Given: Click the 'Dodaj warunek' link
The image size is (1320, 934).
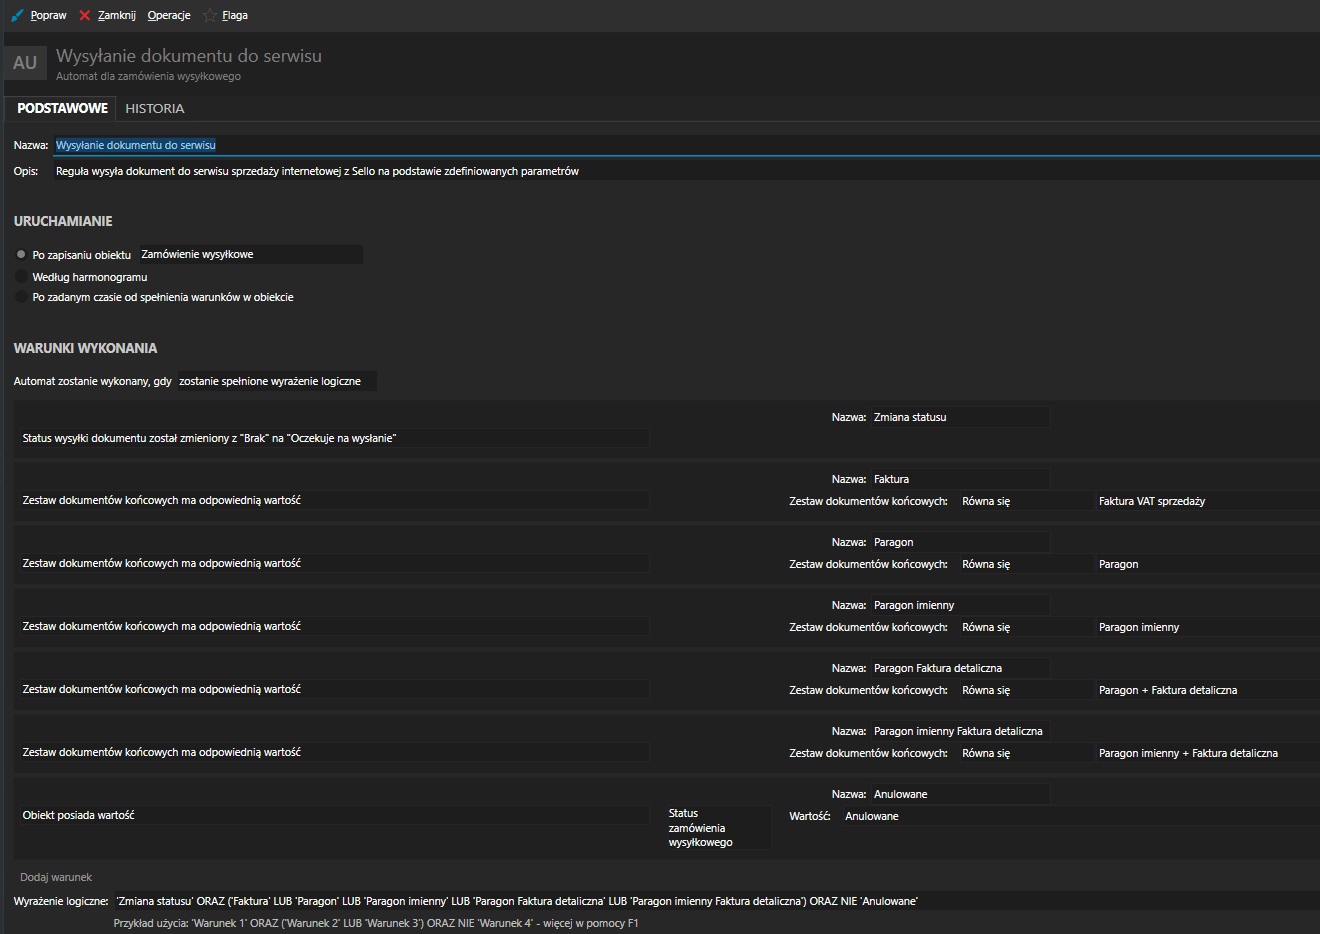Looking at the screenshot, I should click(x=56, y=877).
